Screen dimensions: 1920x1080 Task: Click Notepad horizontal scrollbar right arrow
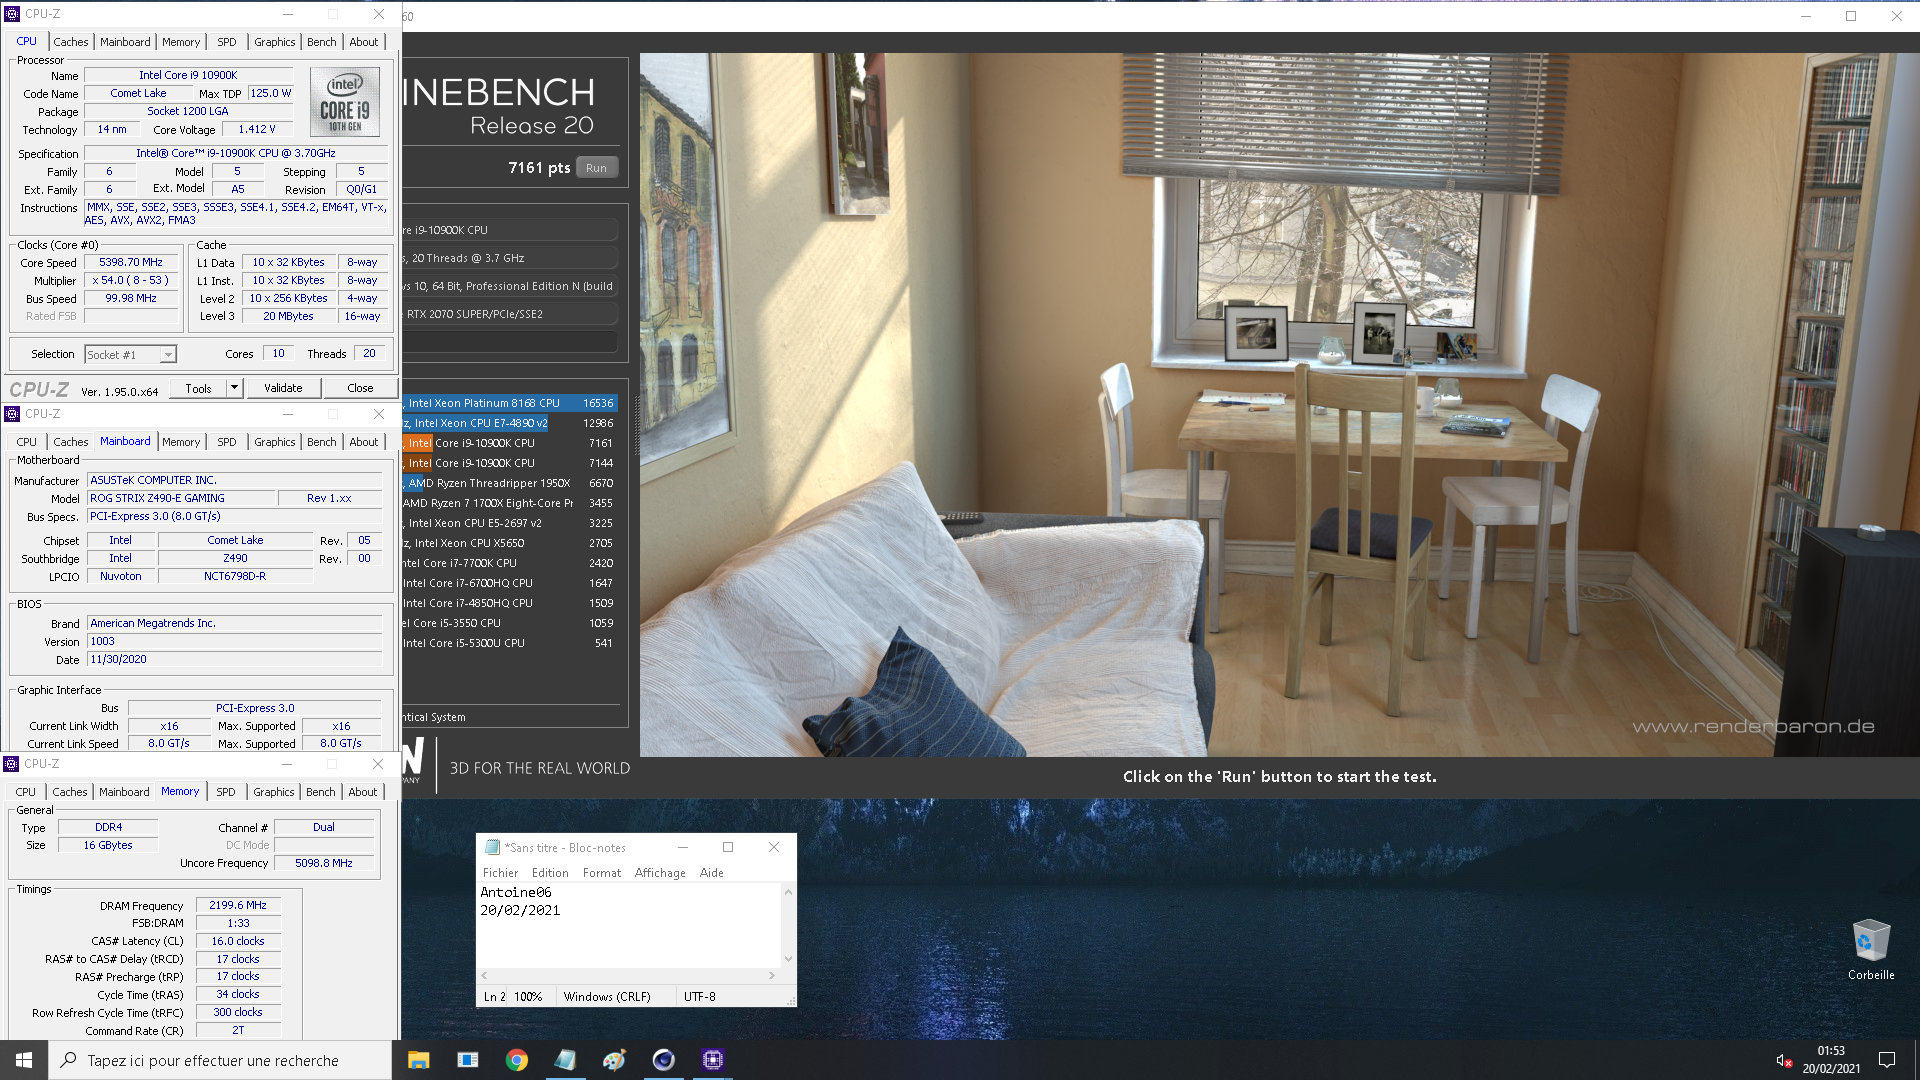click(771, 975)
